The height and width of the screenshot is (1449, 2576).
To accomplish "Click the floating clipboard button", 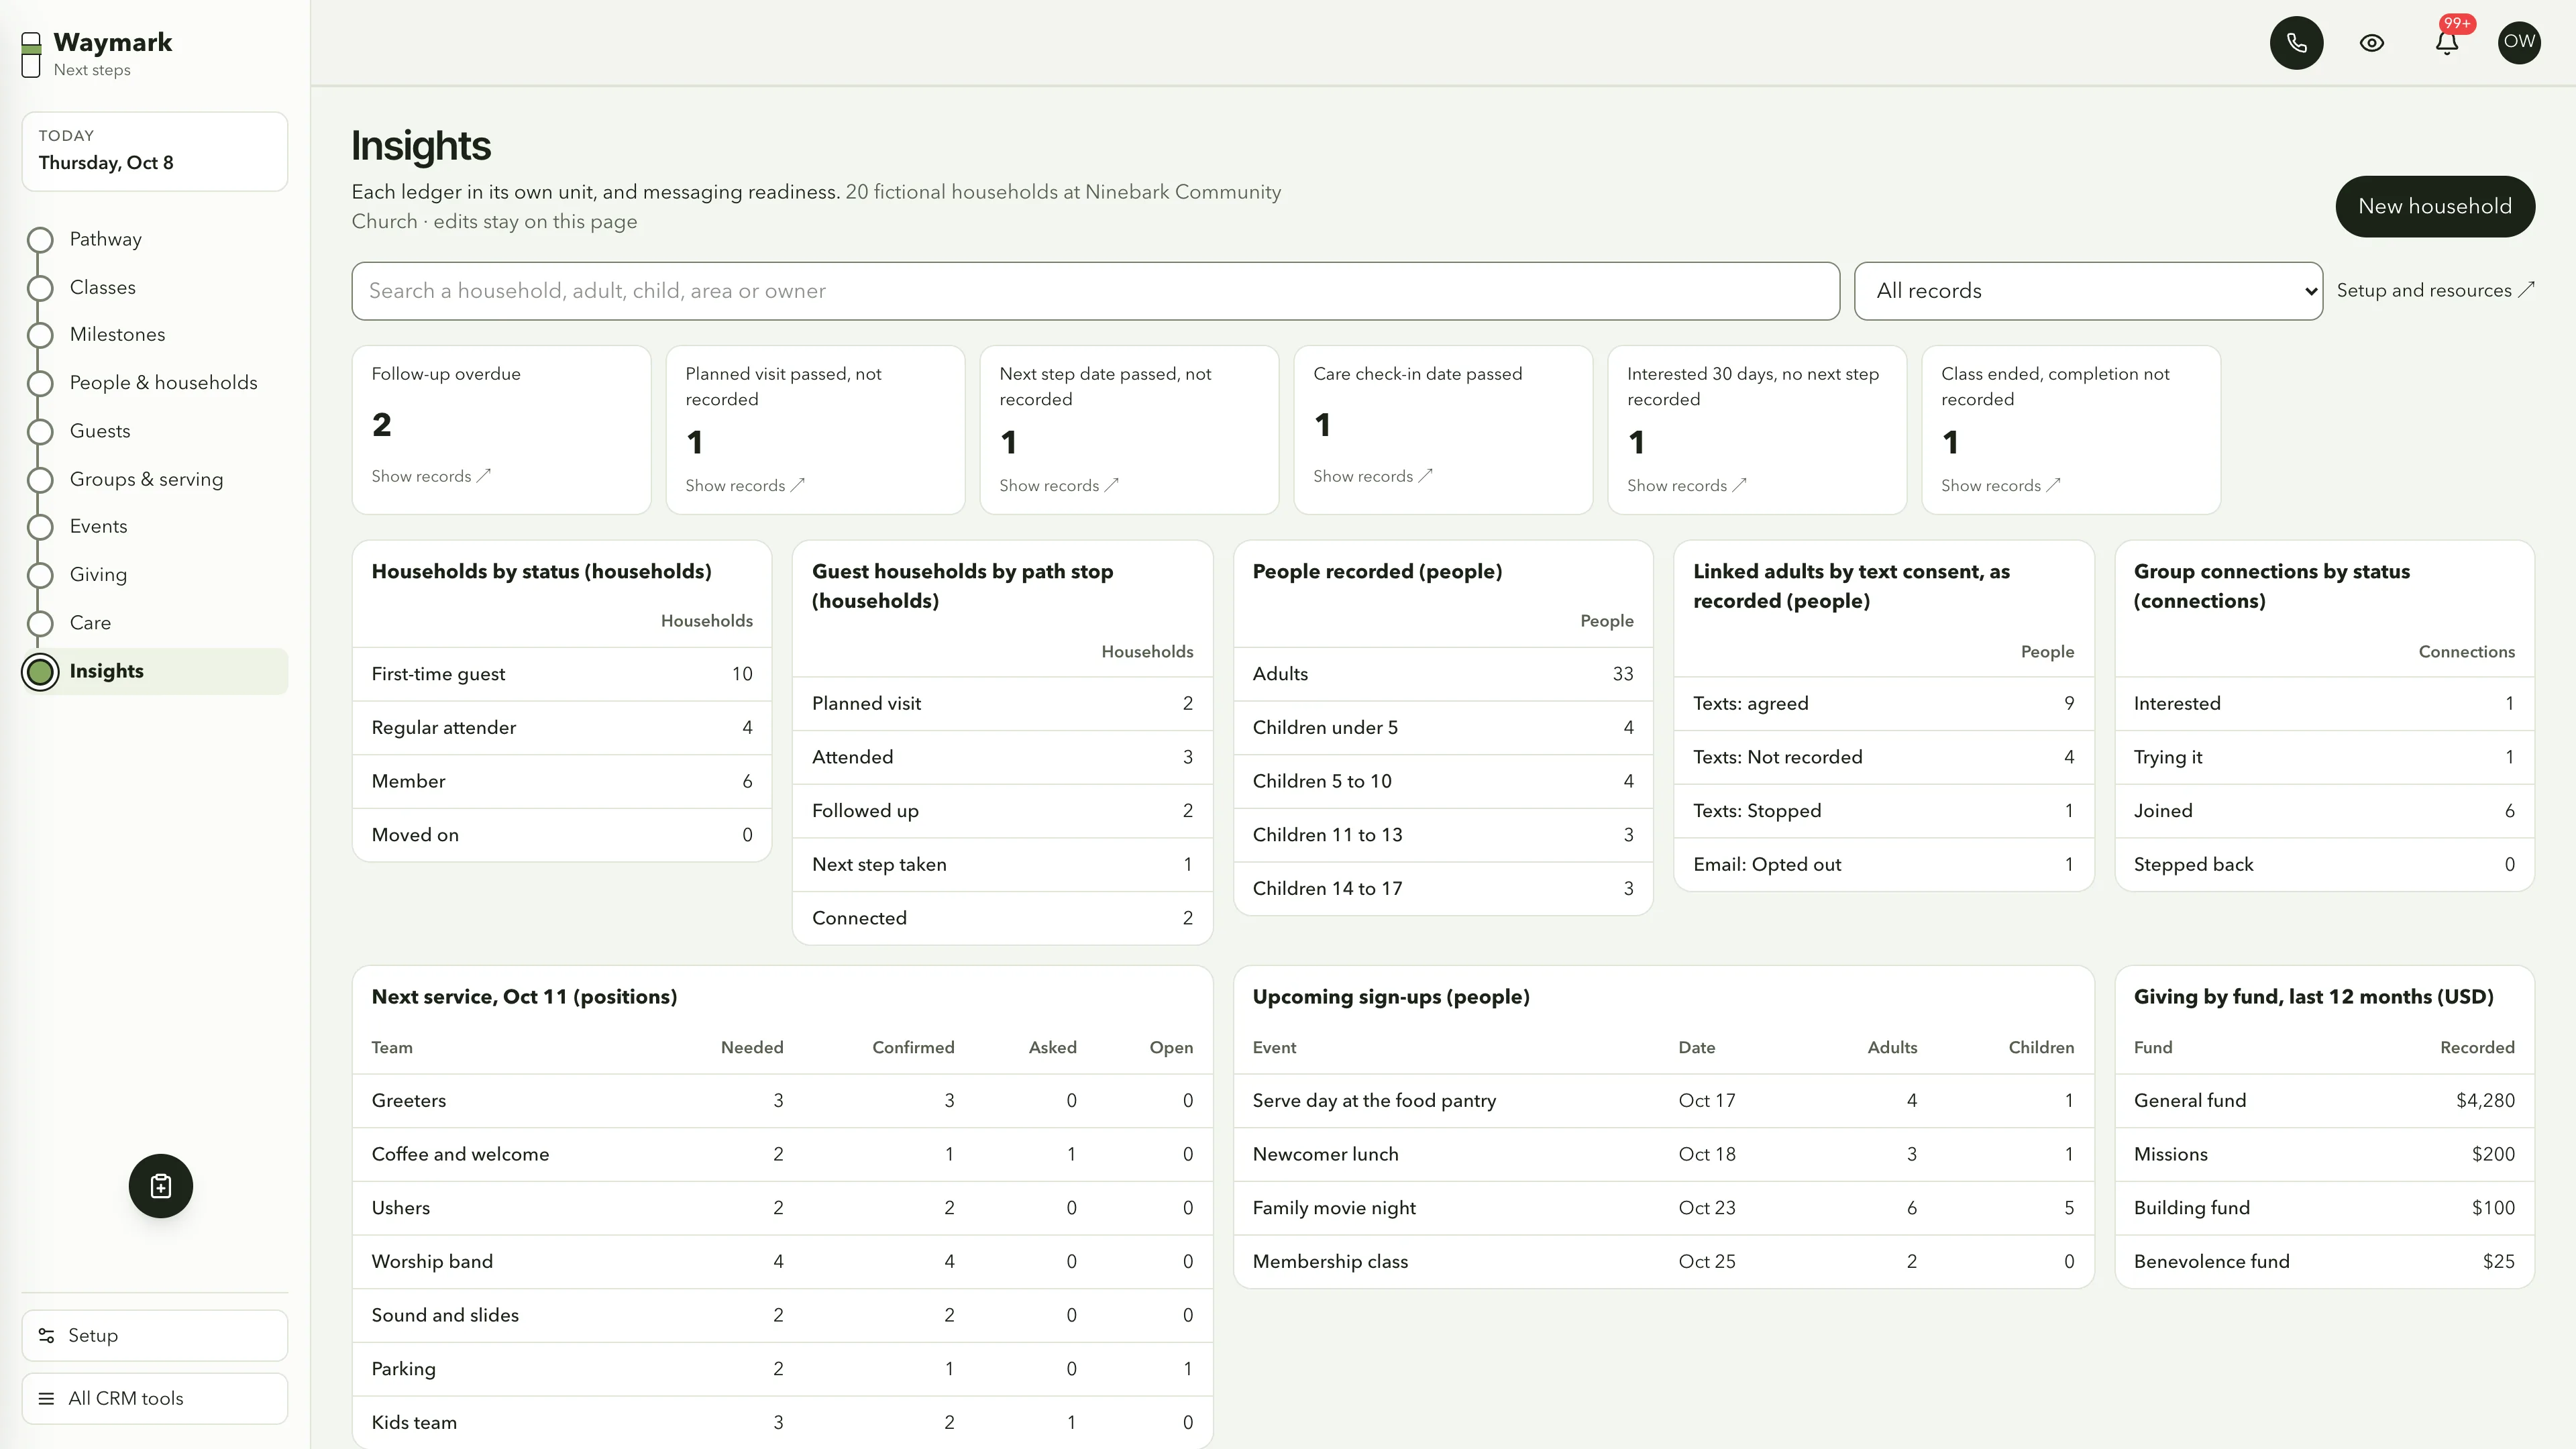I will [x=161, y=1186].
